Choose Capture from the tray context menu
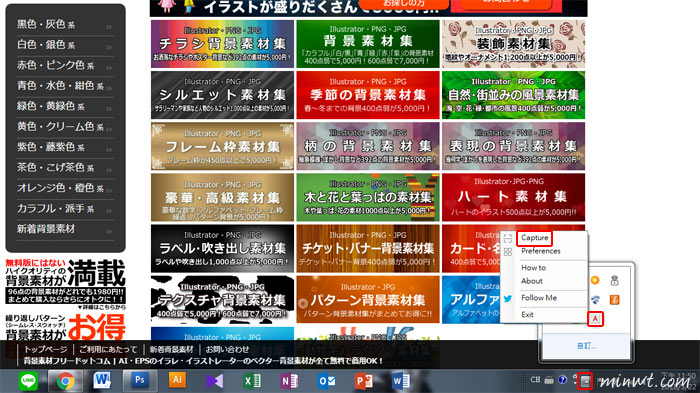700x393 pixels. pos(534,238)
